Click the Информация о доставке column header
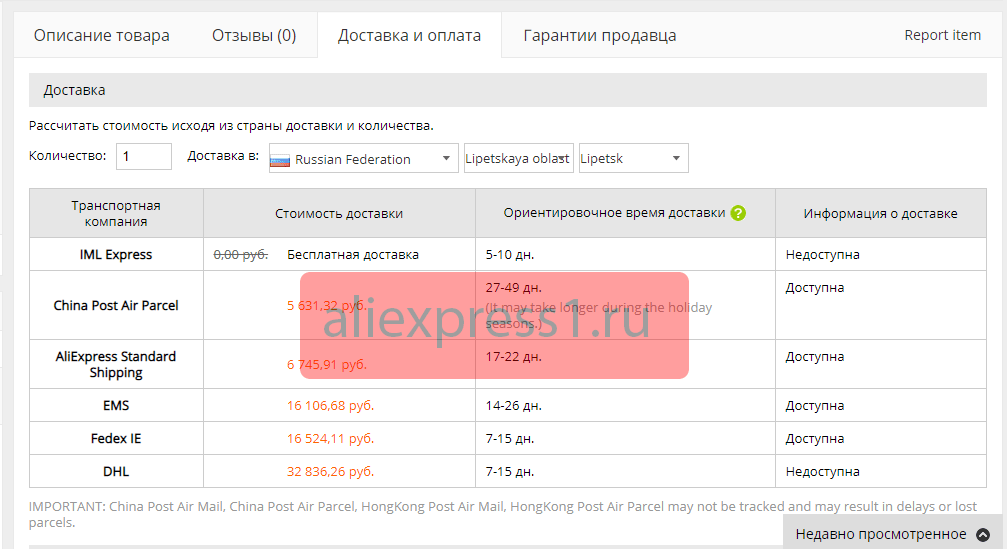This screenshot has height=549, width=1007. 880,213
